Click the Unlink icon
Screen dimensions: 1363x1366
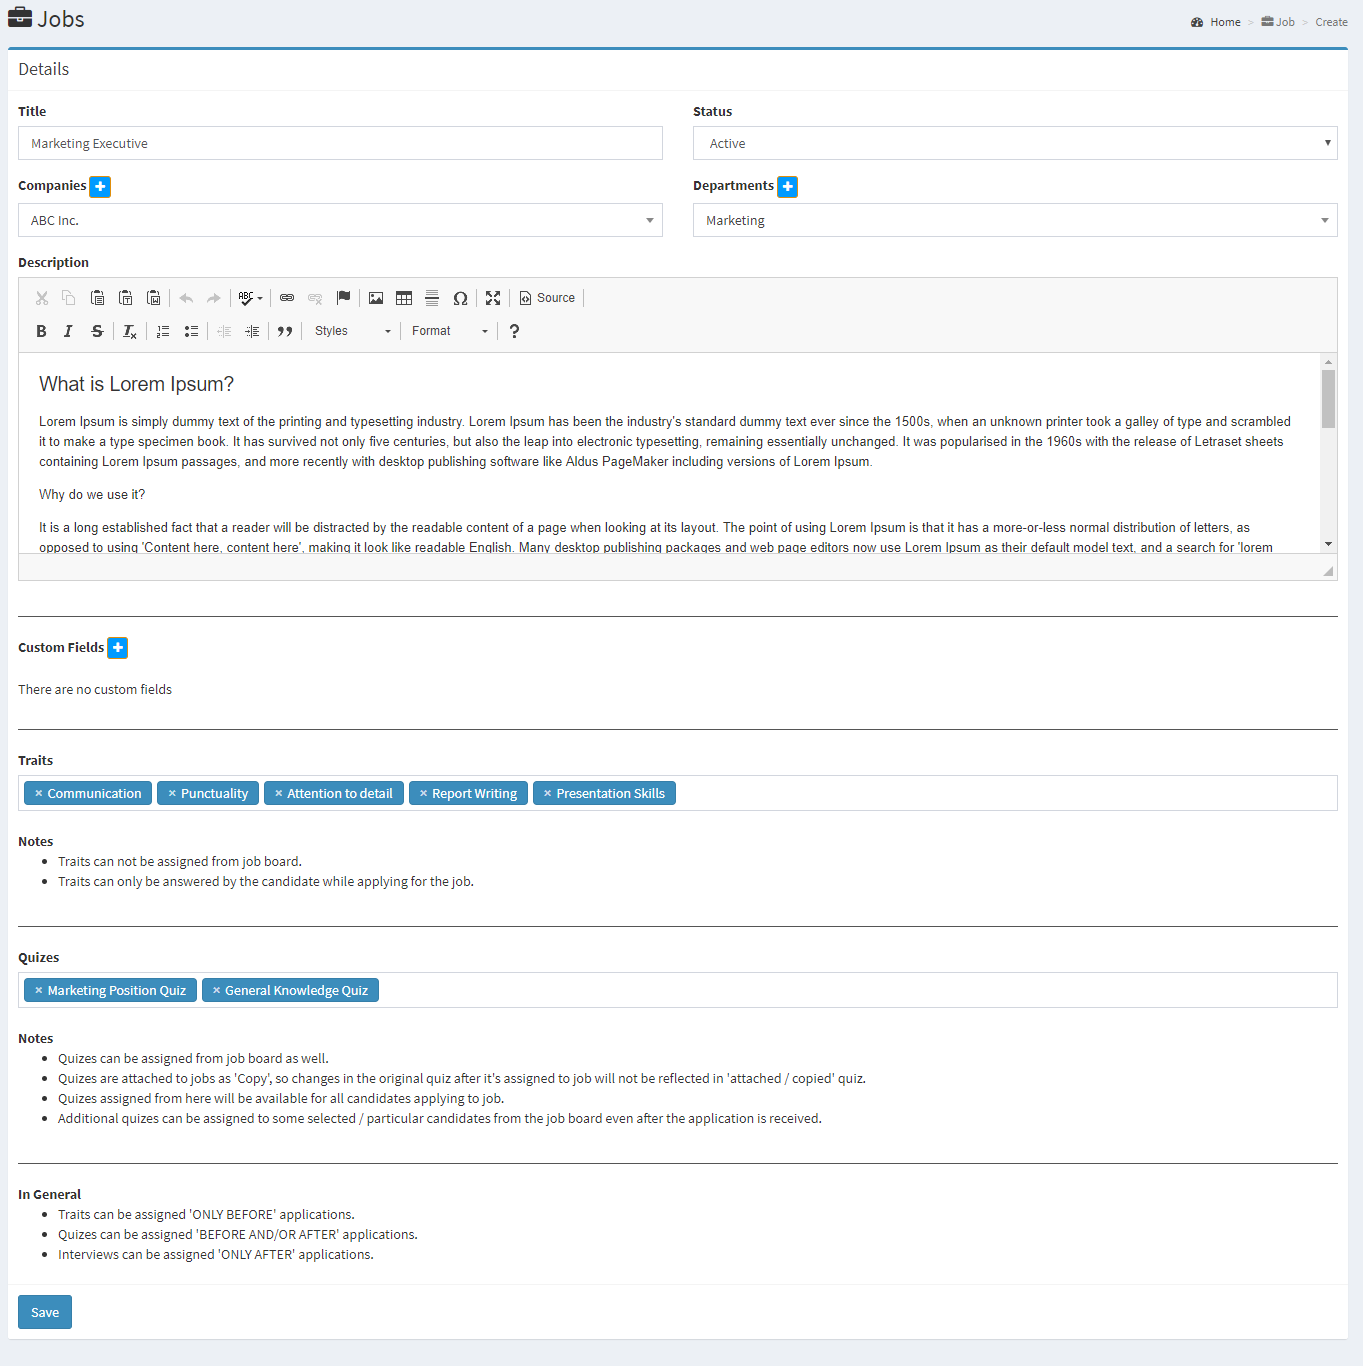(x=315, y=298)
